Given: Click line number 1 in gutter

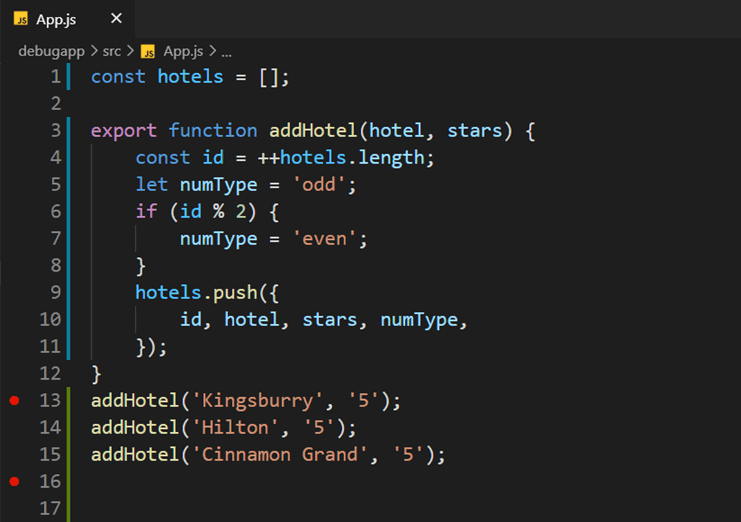Looking at the screenshot, I should pos(56,77).
